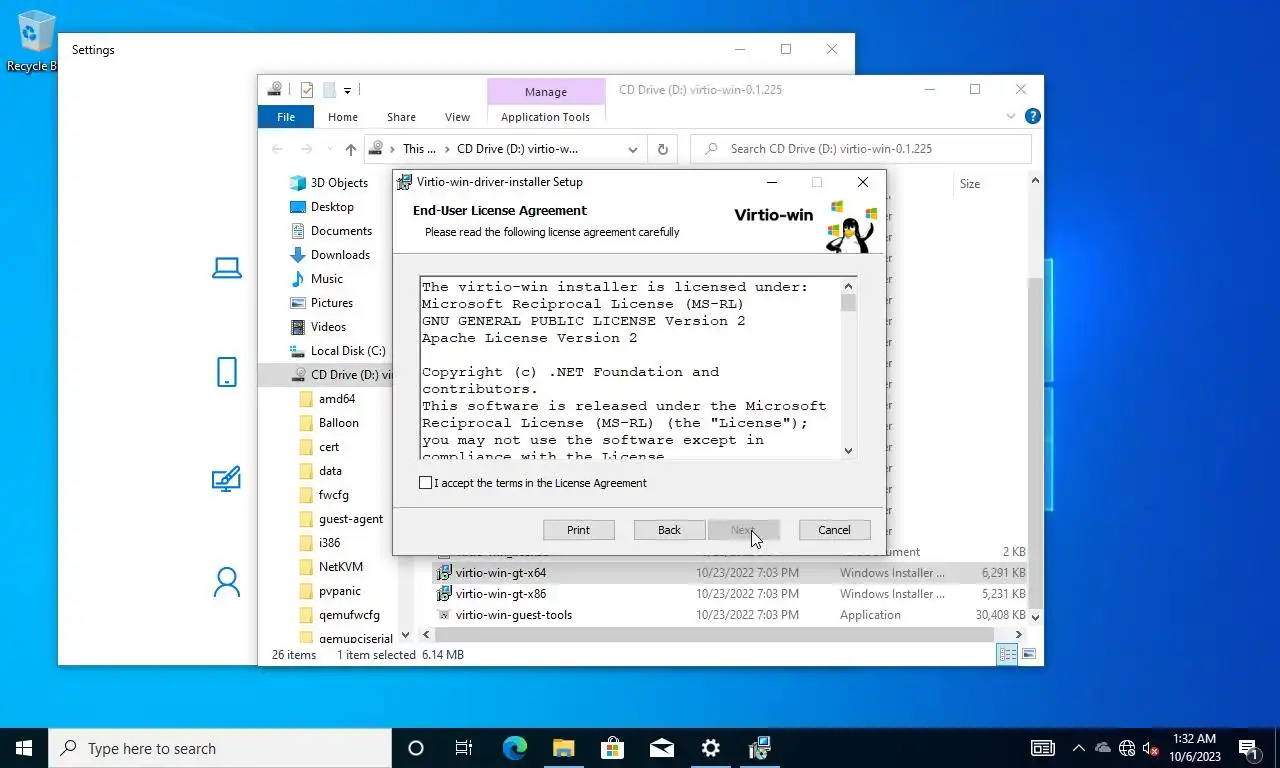Open Task View from taskbar
Screen dimensions: 1280x768
[x=464, y=748]
